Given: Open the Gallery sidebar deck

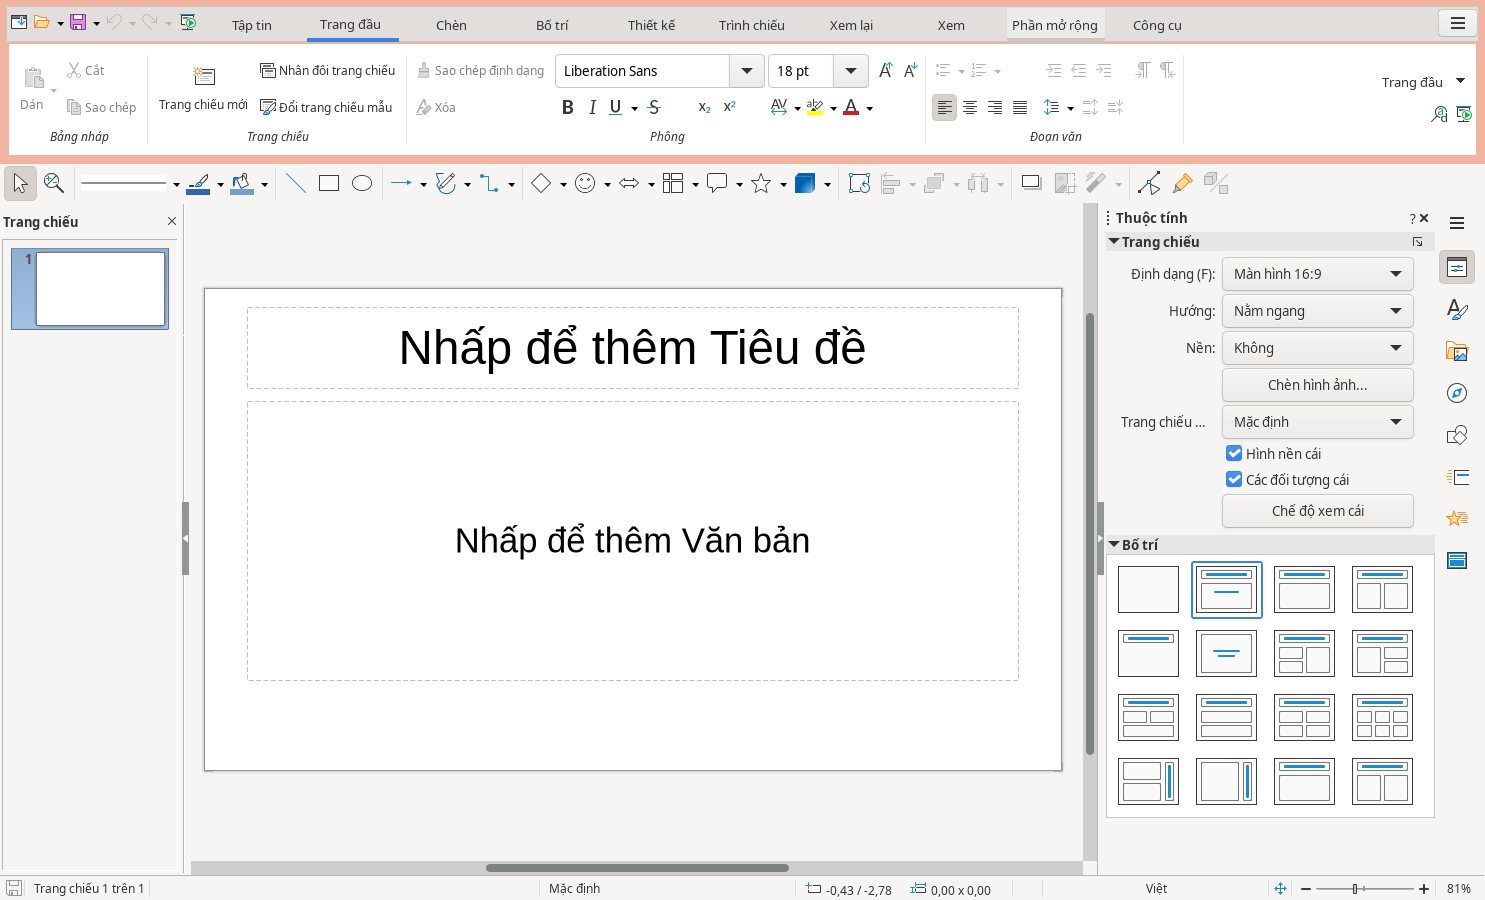Looking at the screenshot, I should coord(1457,352).
